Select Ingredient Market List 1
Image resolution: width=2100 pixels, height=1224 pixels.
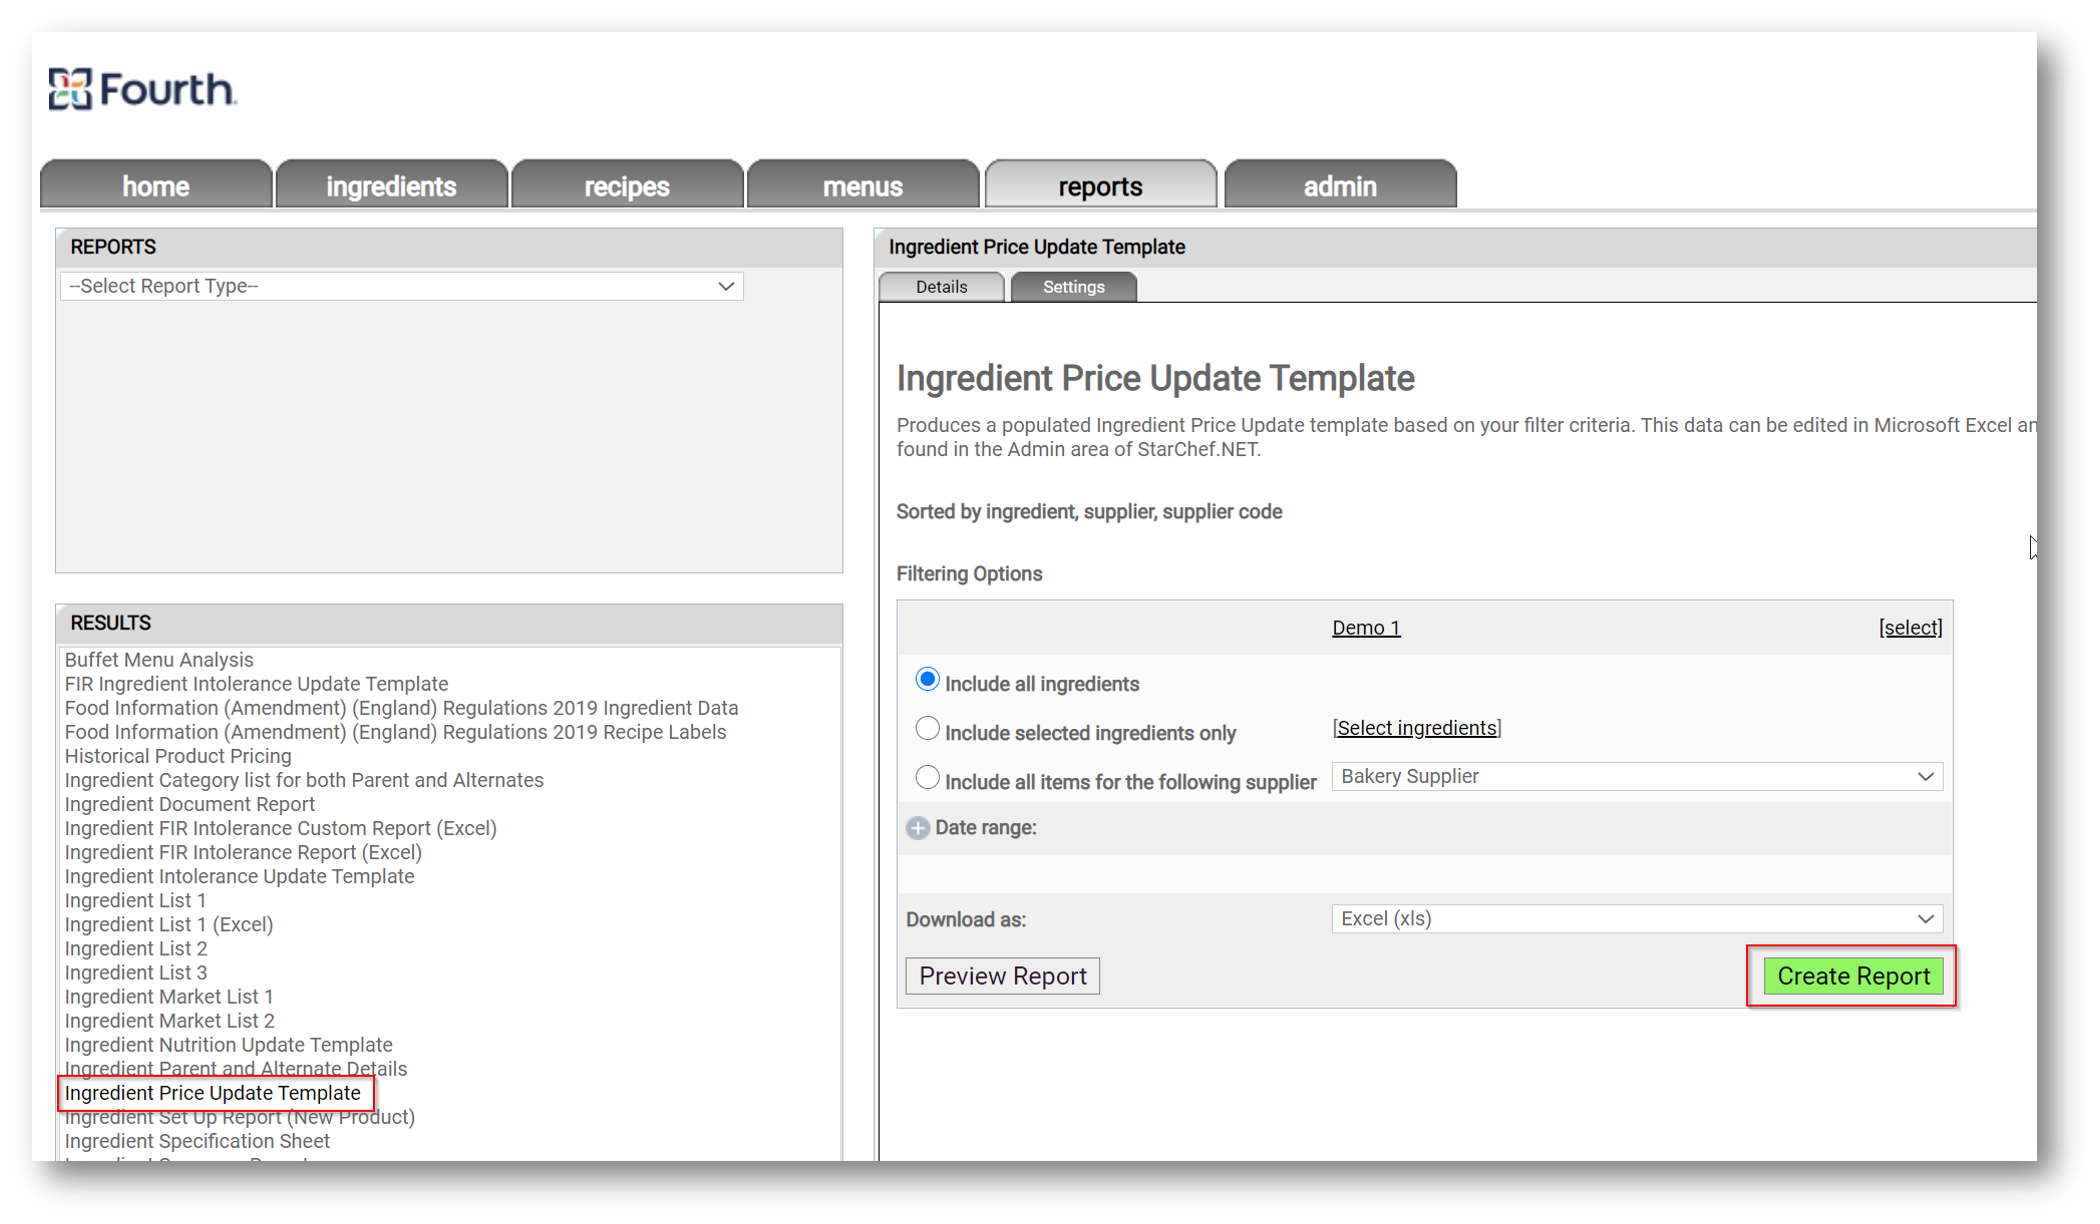[x=169, y=997]
